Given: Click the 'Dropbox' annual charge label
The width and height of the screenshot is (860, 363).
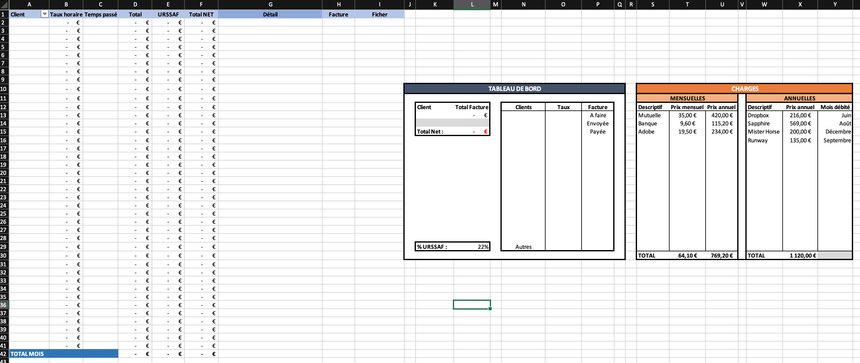Looking at the screenshot, I should click(765, 116).
